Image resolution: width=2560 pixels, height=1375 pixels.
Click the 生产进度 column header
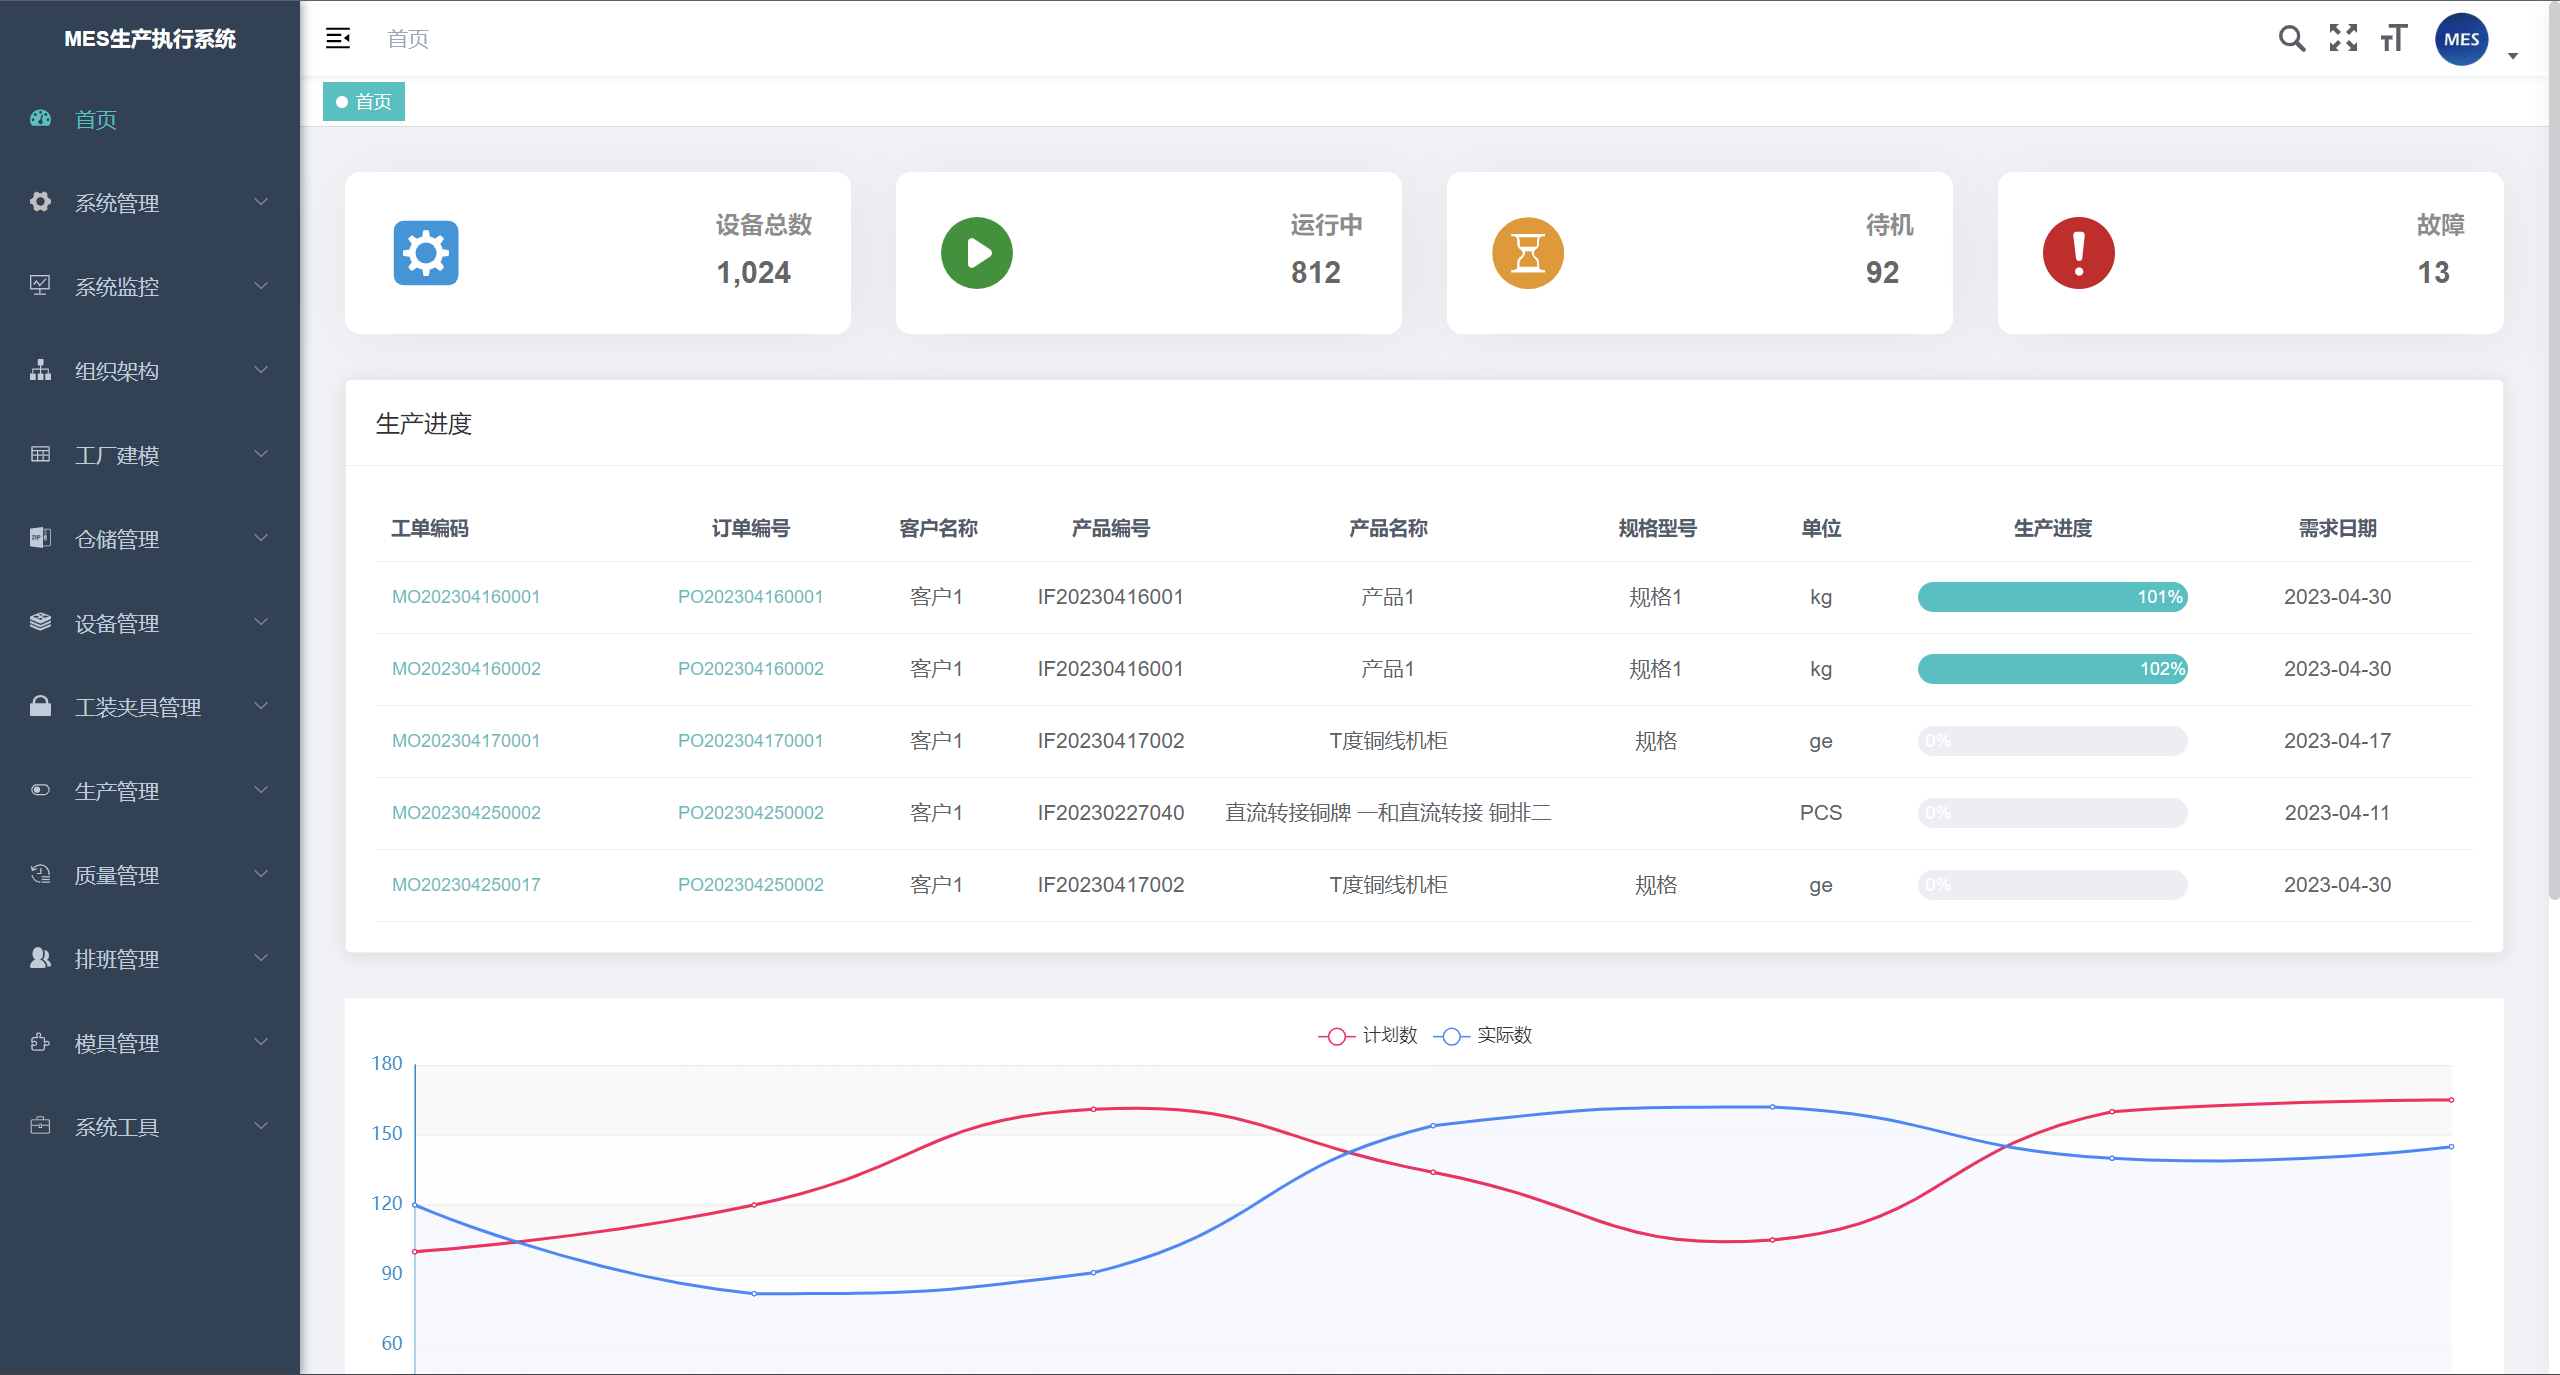pos(2052,528)
